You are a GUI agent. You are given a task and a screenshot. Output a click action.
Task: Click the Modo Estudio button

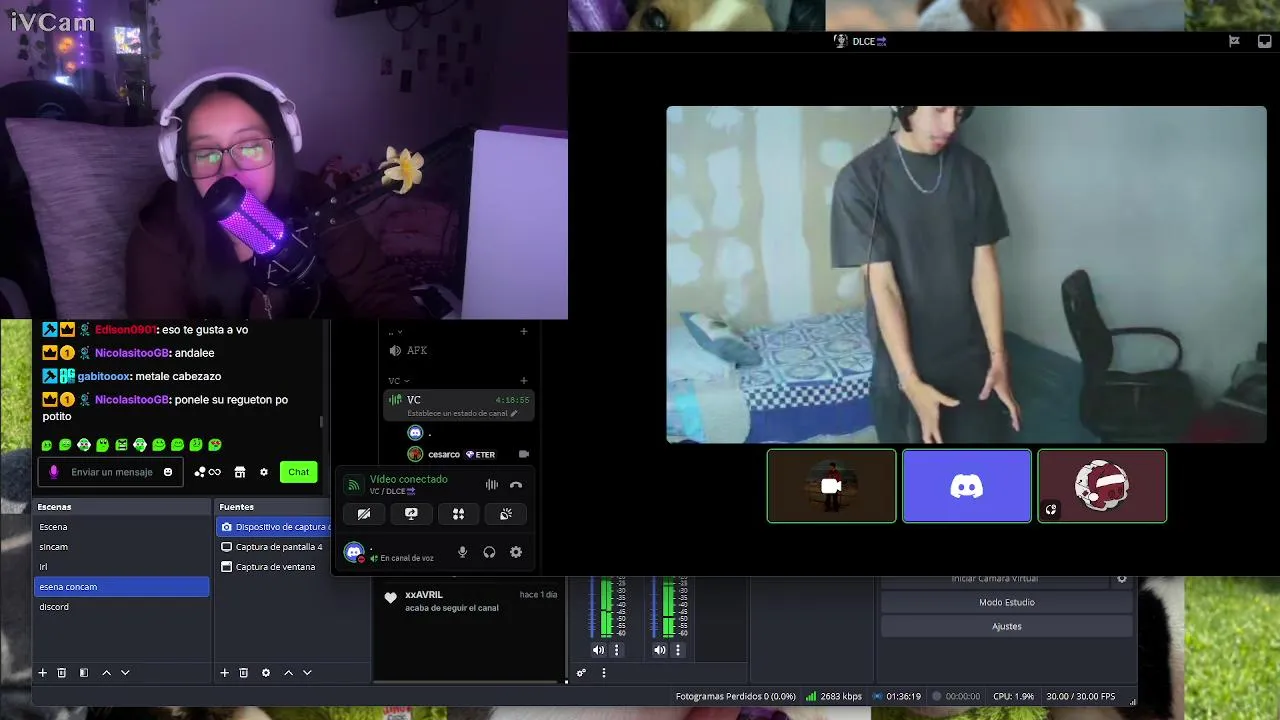[1006, 602]
